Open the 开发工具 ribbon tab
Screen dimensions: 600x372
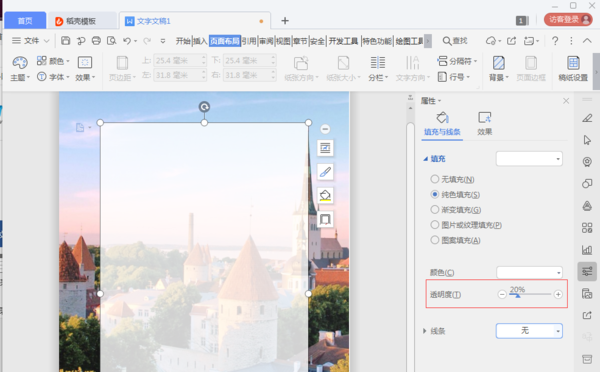343,41
